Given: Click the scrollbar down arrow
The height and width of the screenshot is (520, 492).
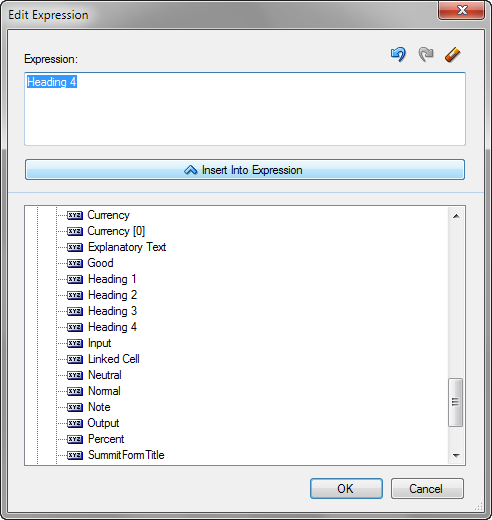Looking at the screenshot, I should point(456,455).
